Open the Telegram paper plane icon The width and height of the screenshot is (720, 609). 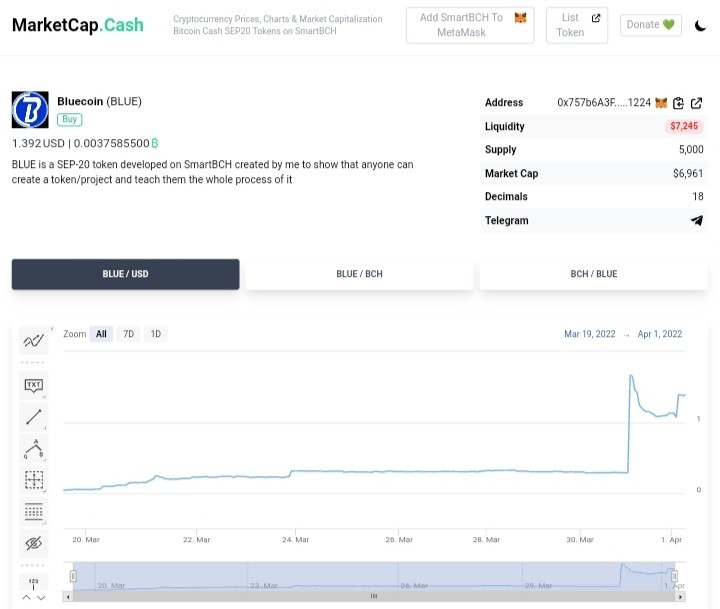pos(697,220)
